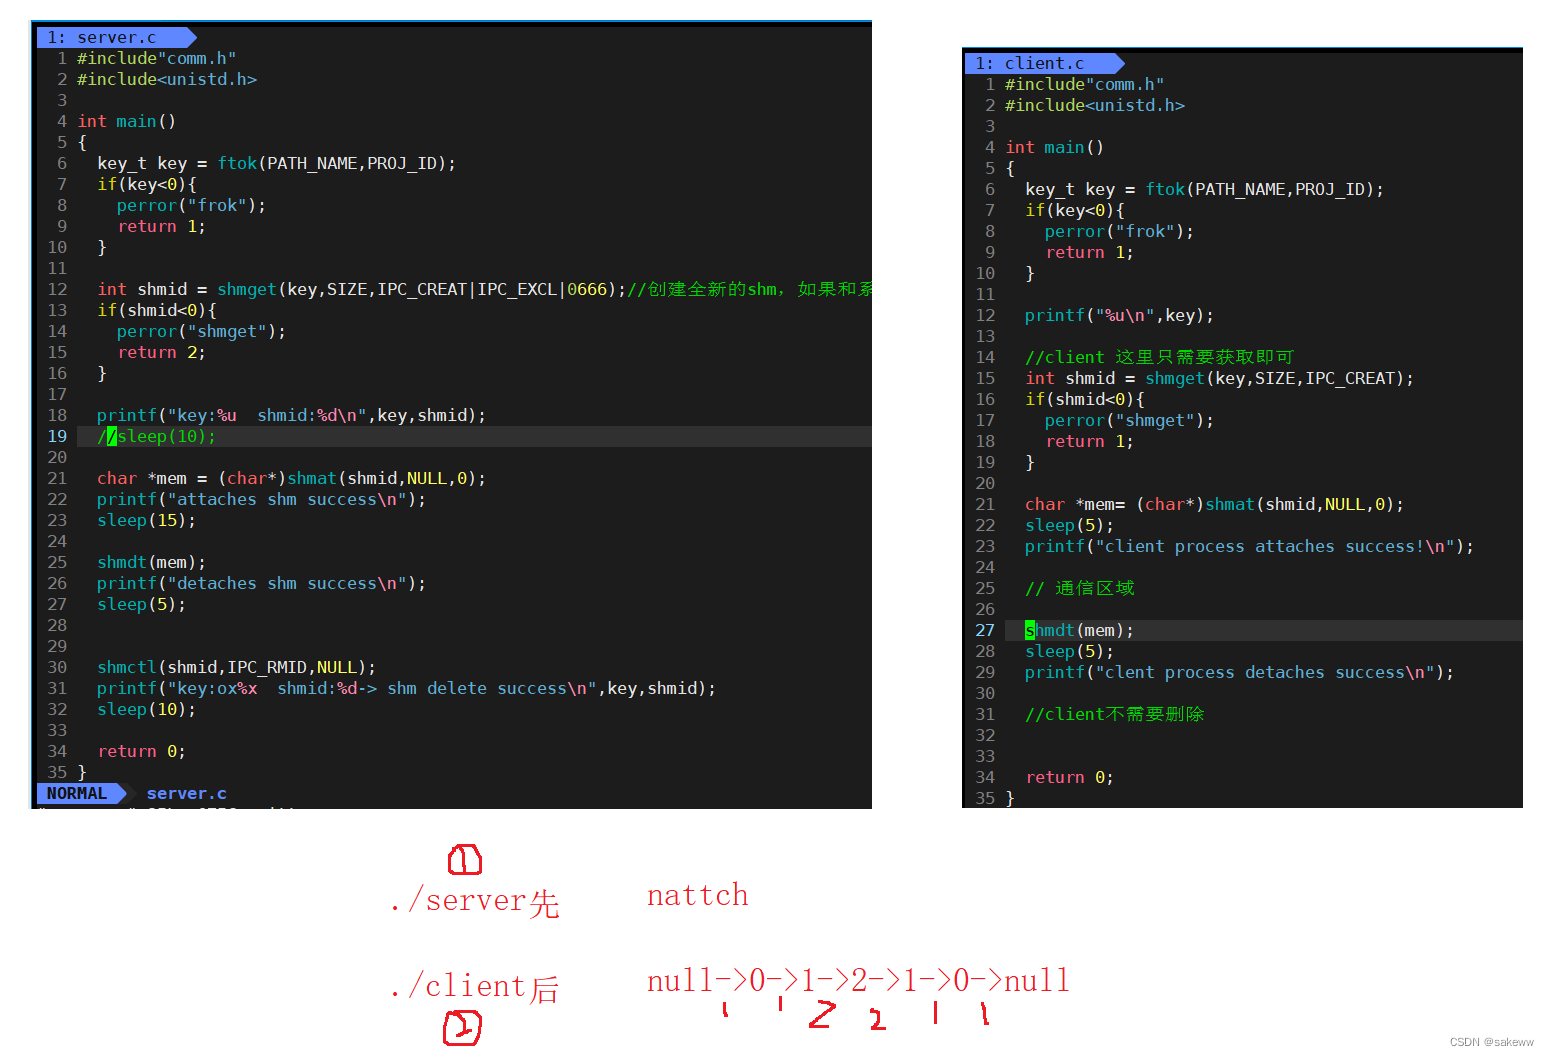Click shm delete success printf line in server.c
The image size is (1549, 1056).
(x=406, y=688)
